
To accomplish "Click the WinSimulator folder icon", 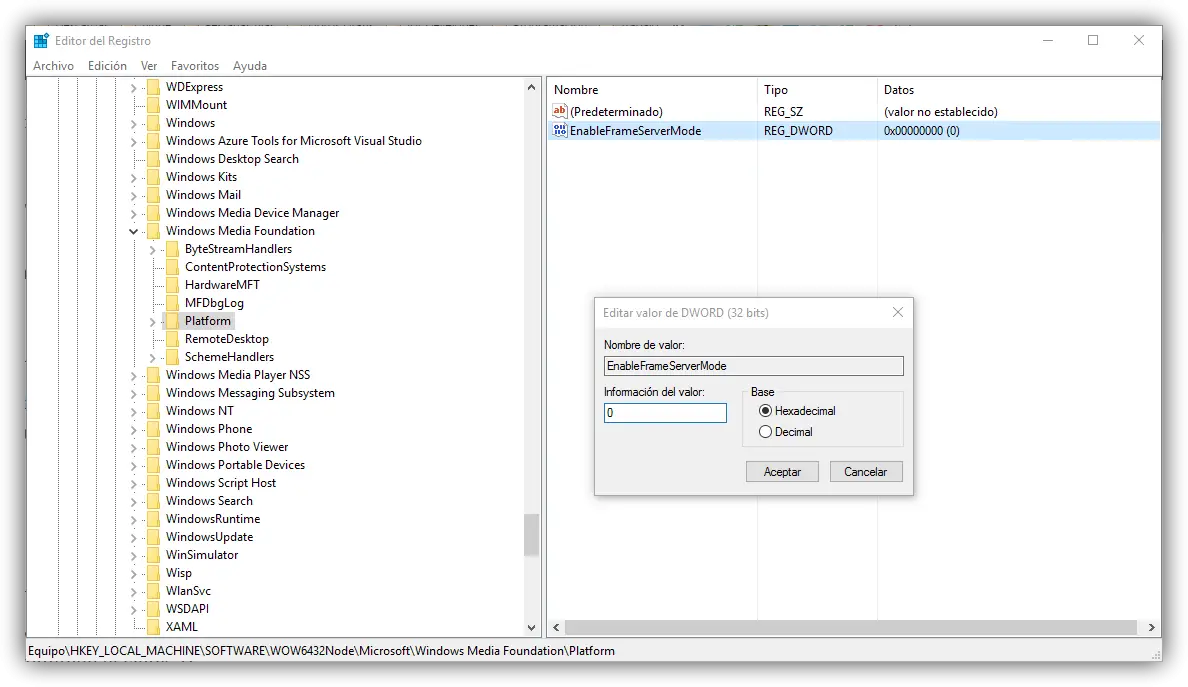I will tap(154, 554).
